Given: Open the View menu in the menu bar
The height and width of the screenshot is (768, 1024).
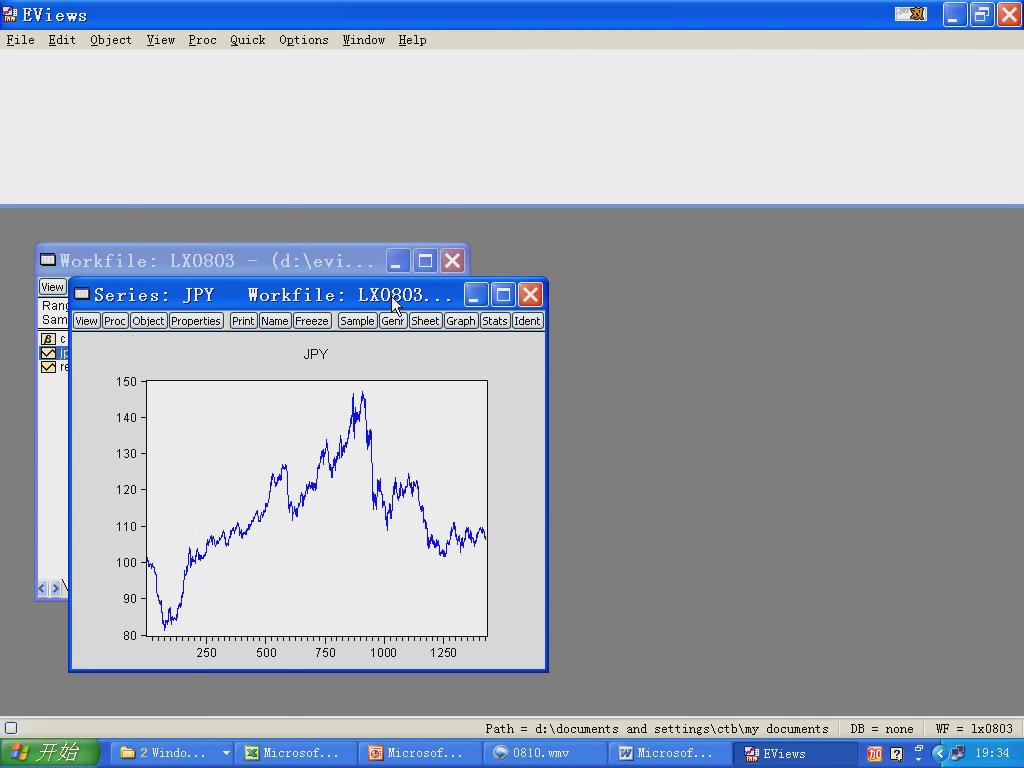Looking at the screenshot, I should point(161,40).
